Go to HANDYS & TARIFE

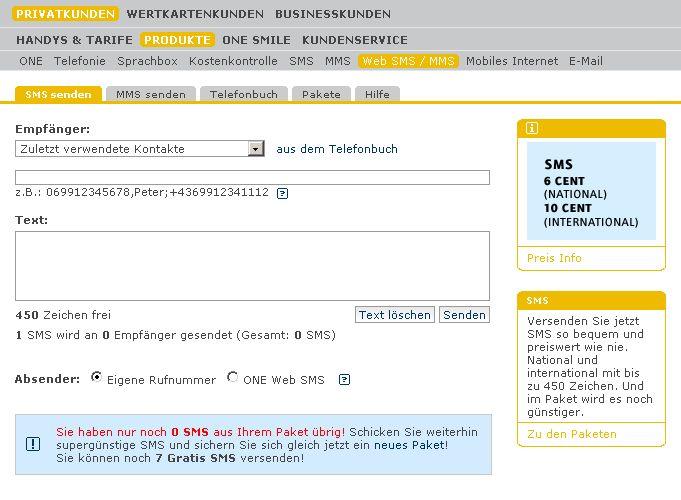(x=74, y=40)
